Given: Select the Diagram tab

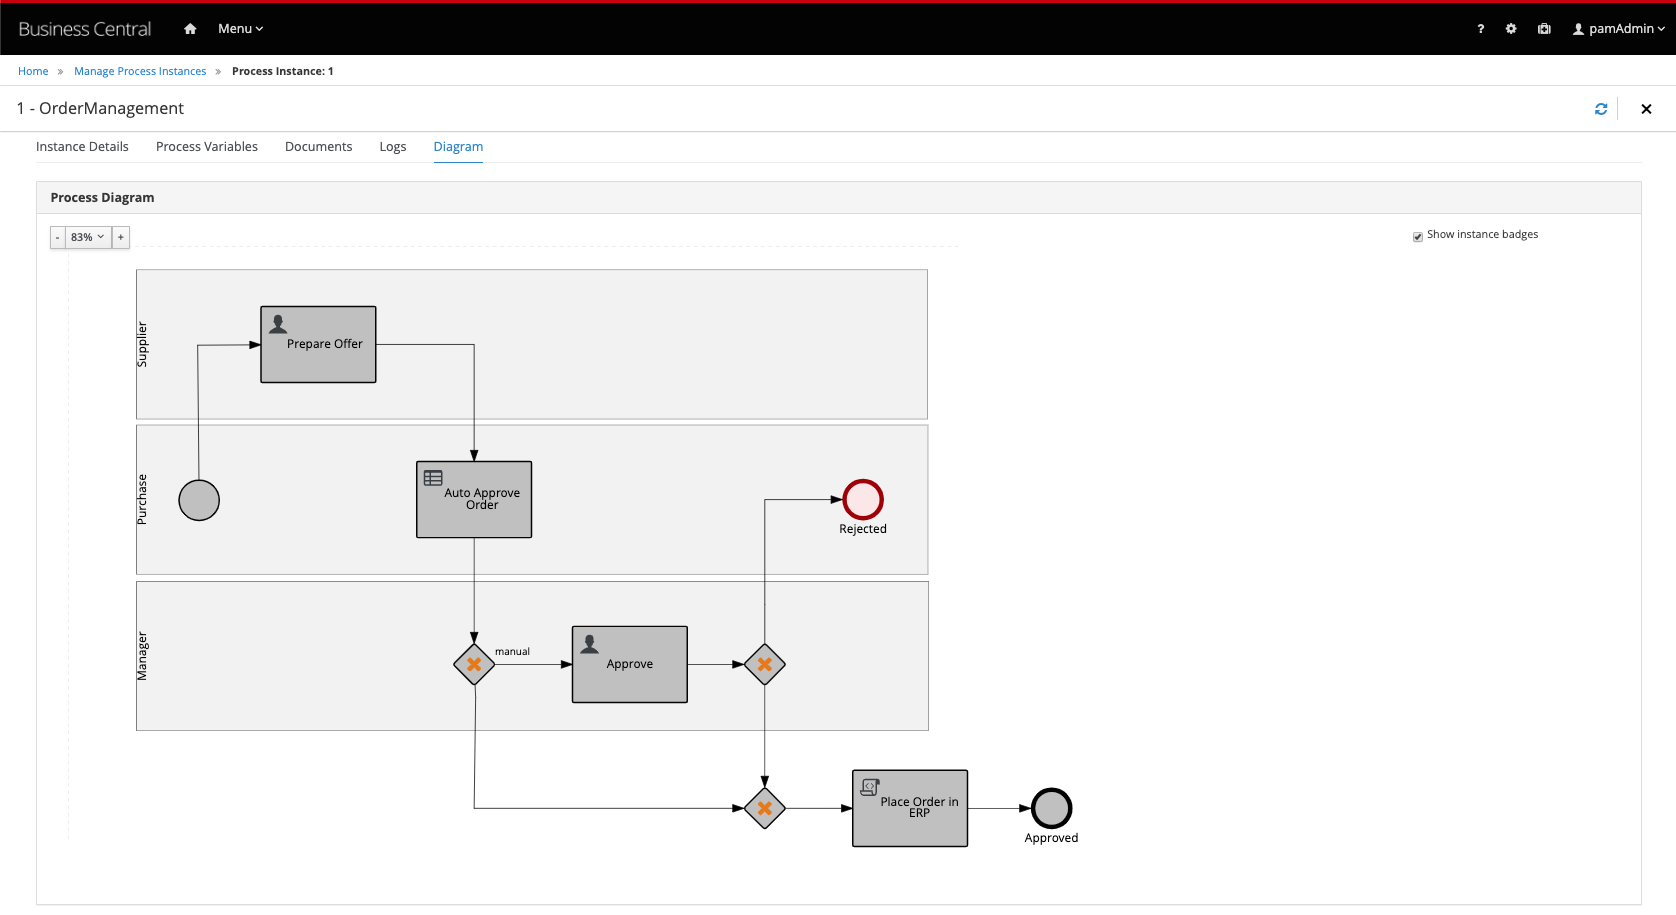Looking at the screenshot, I should 458,146.
